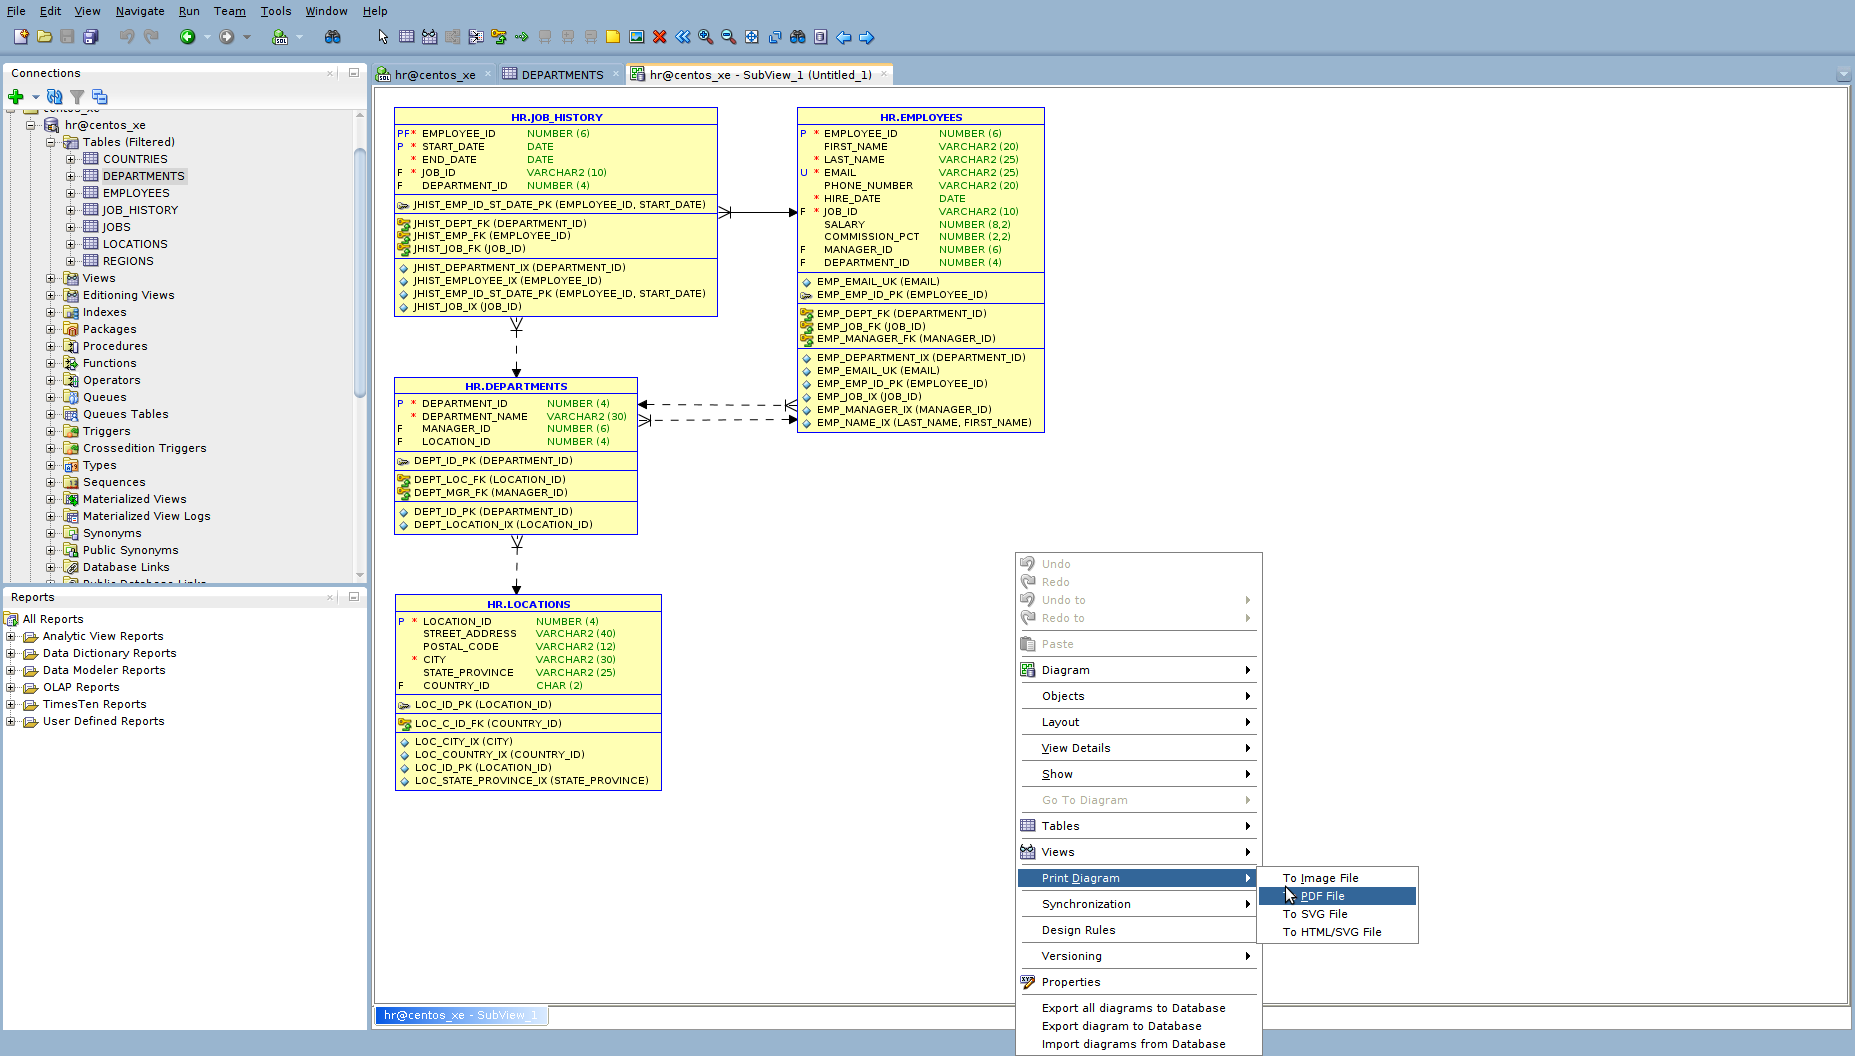1855x1056 pixels.
Task: Click the New file toolbar icon
Action: click(20, 37)
